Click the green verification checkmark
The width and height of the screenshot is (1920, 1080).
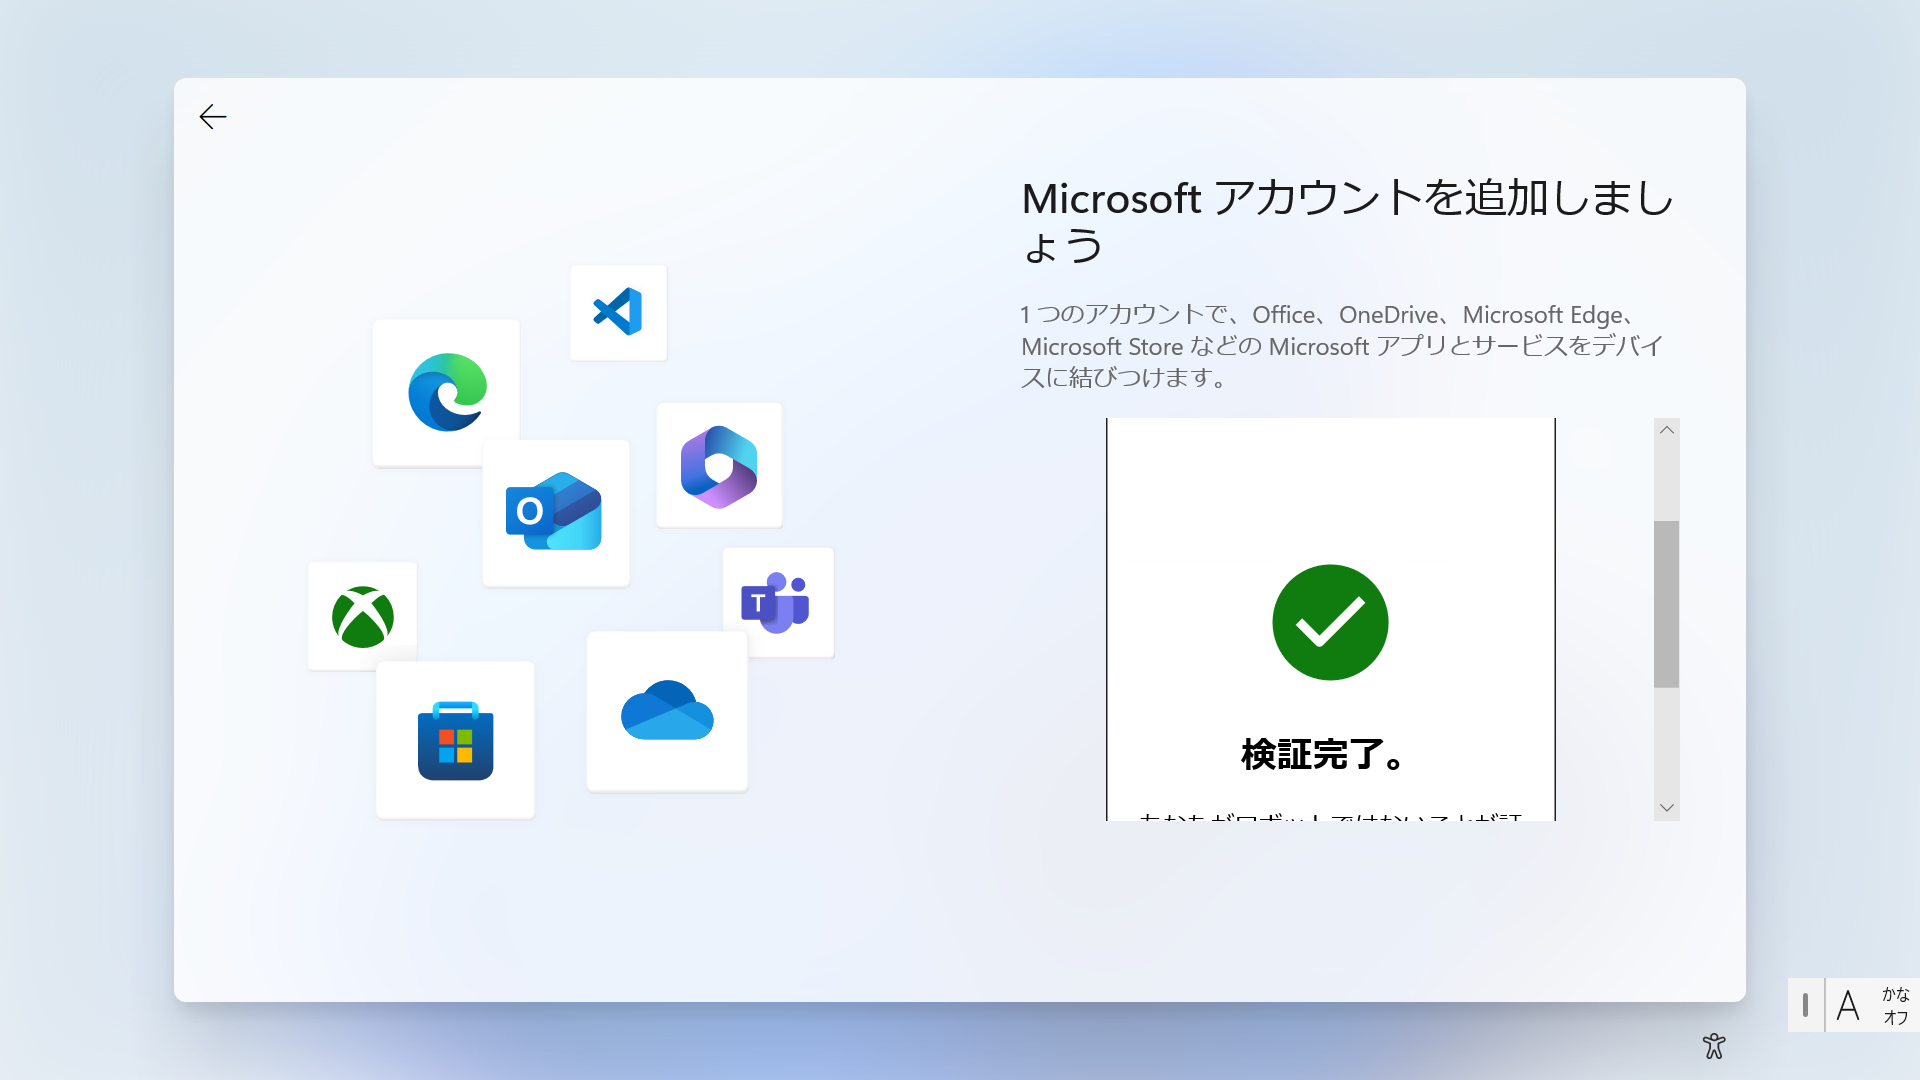(x=1330, y=622)
